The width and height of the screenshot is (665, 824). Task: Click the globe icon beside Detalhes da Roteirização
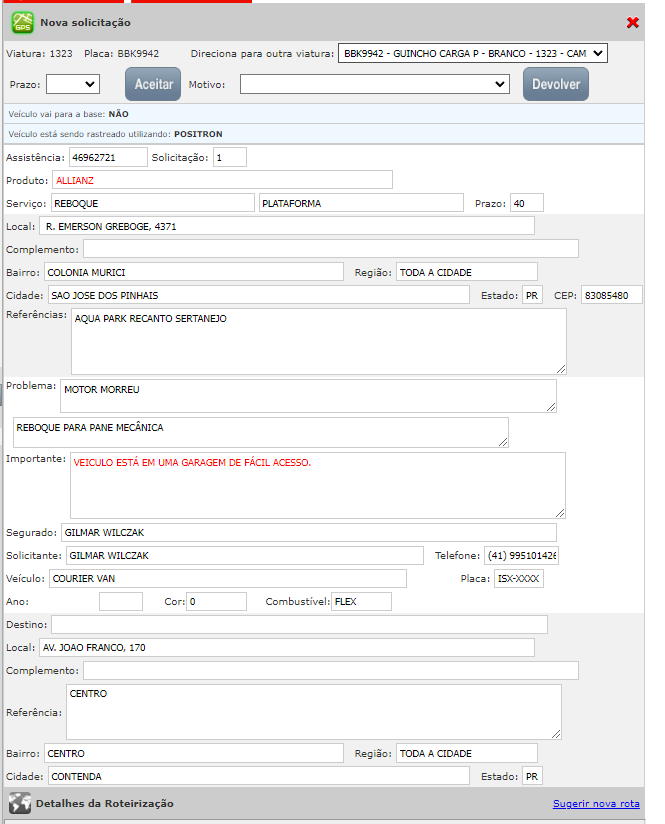(x=19, y=803)
